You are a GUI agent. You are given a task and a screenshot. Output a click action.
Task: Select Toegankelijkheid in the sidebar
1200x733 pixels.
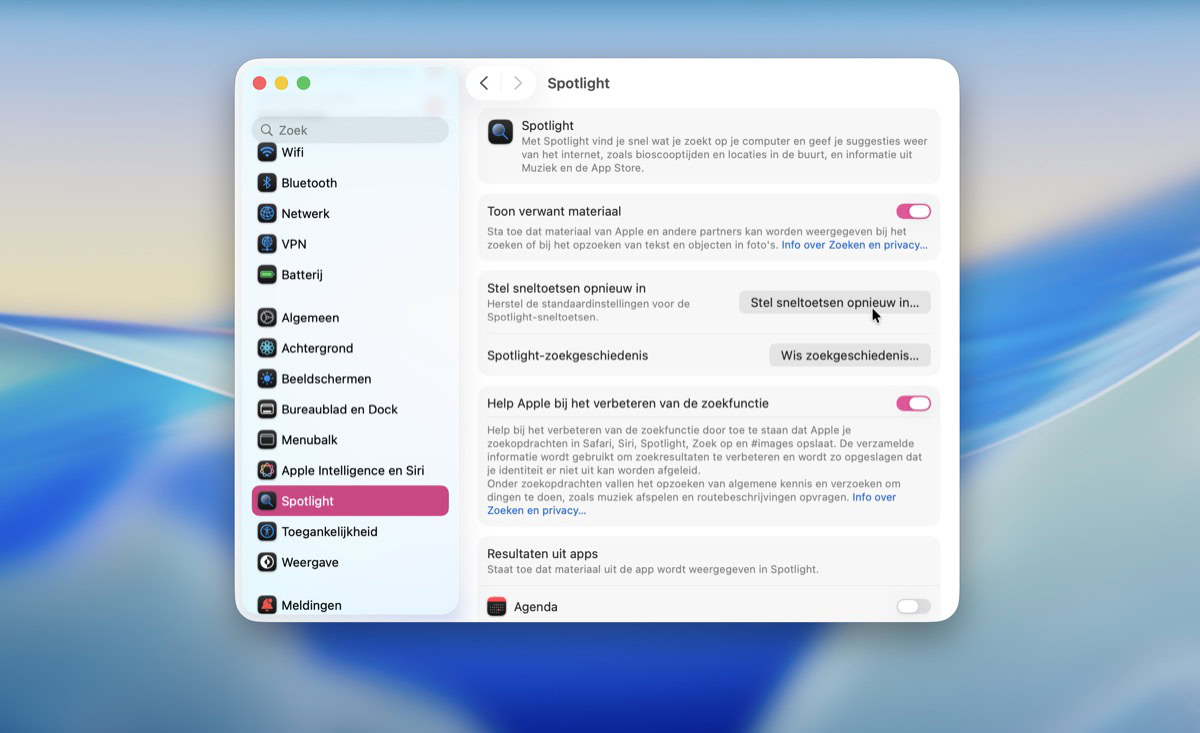pyautogui.click(x=330, y=531)
